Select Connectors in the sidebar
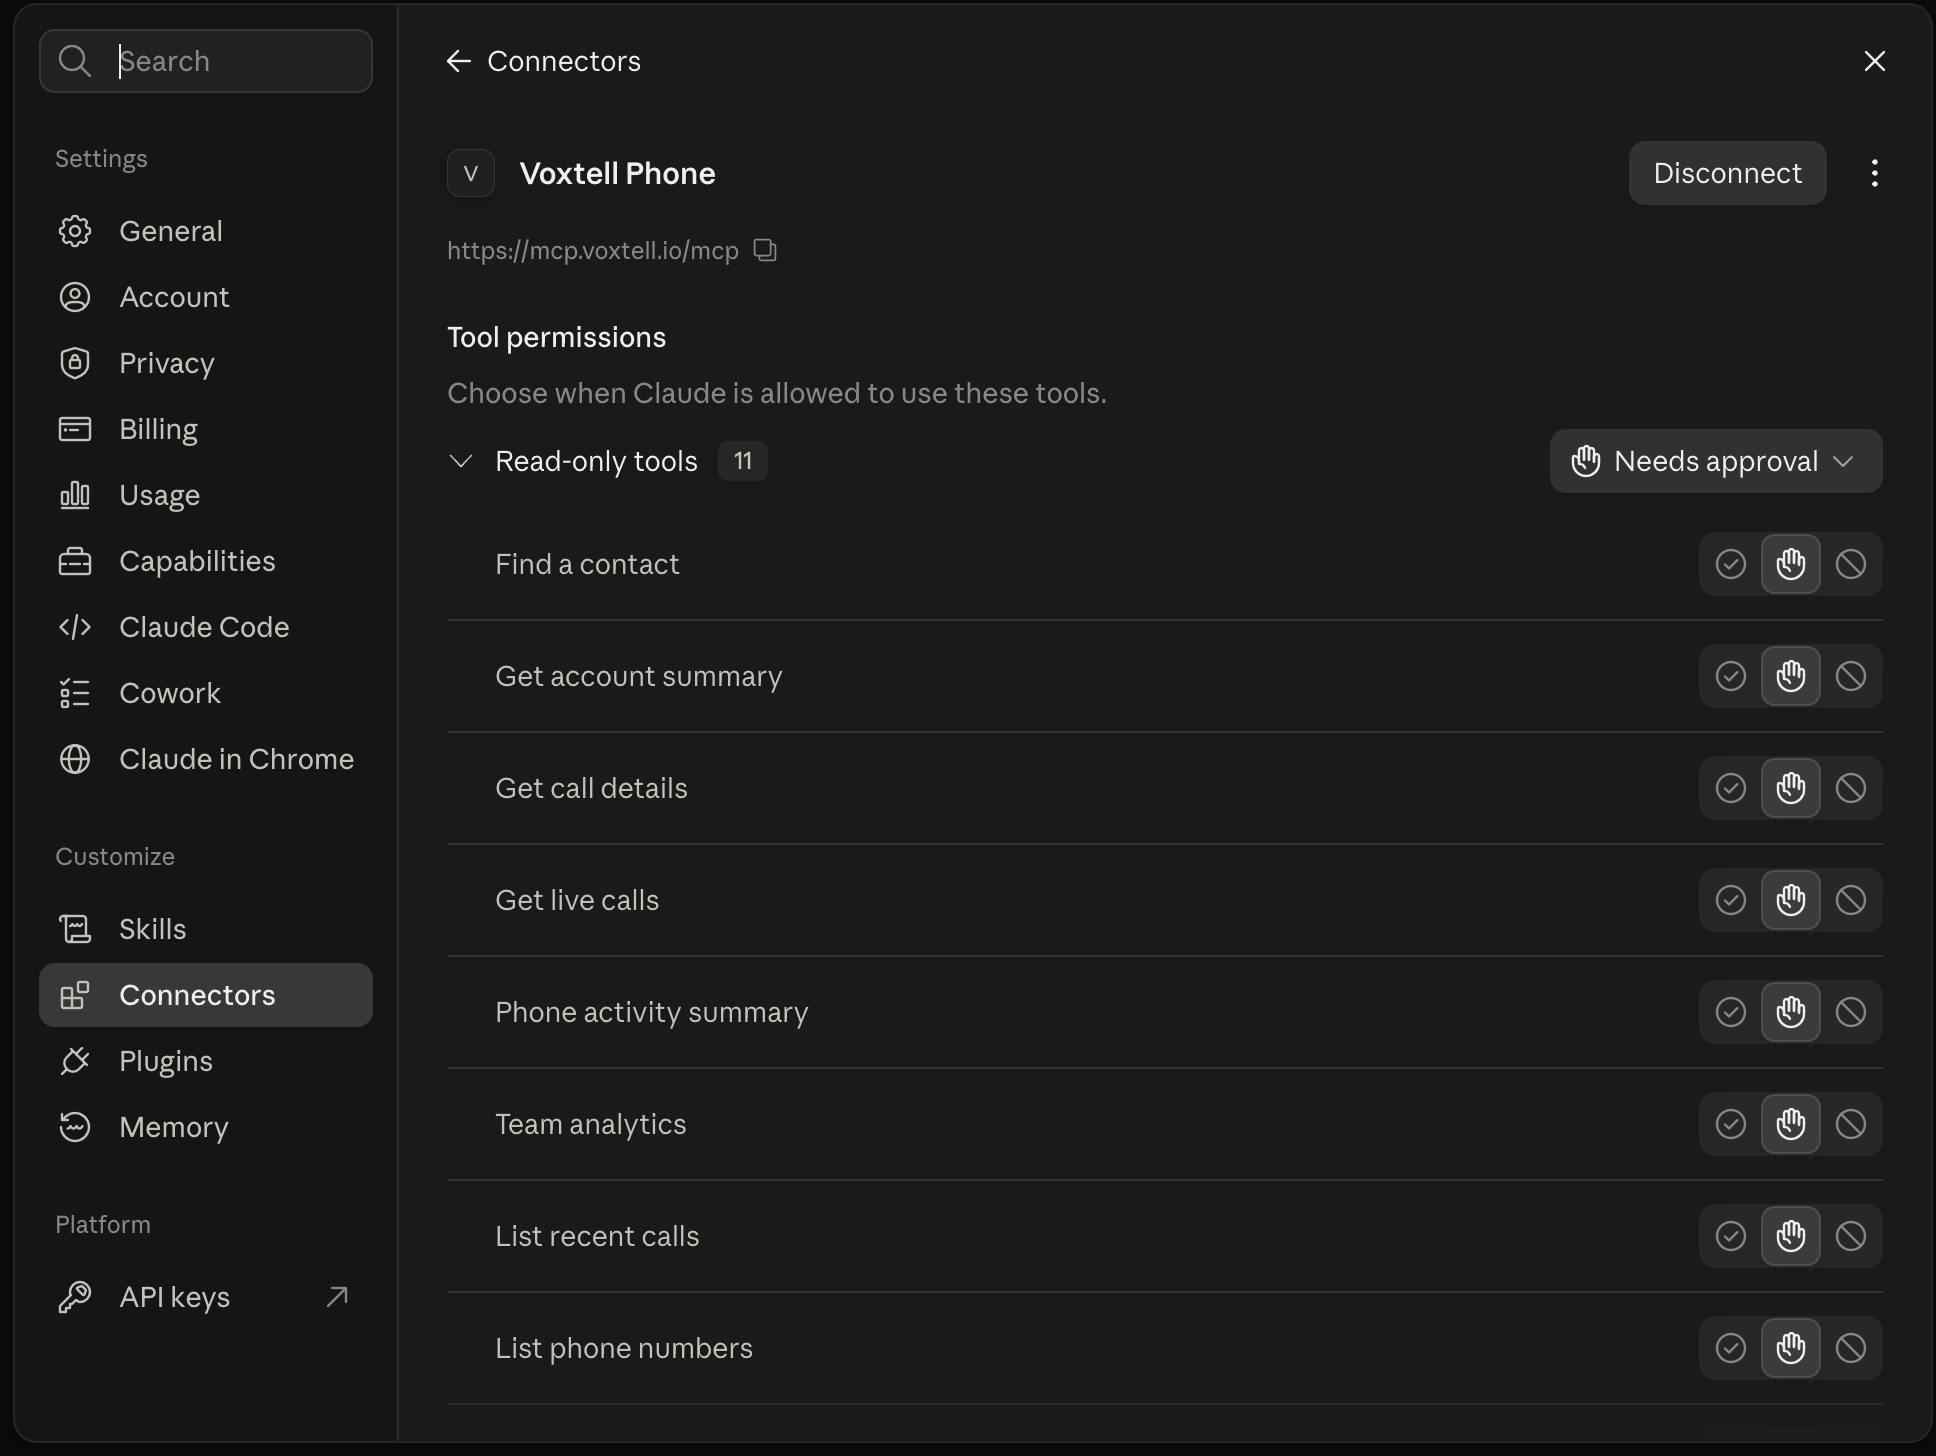The width and height of the screenshot is (1936, 1456). point(206,995)
